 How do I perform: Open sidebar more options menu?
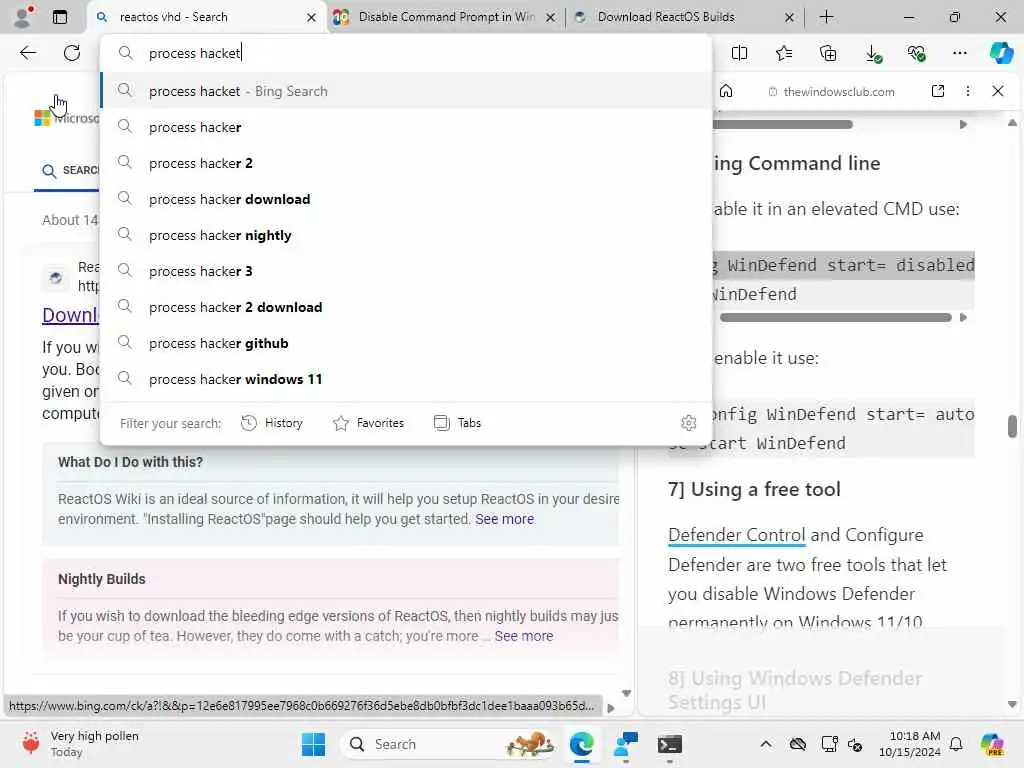pyautogui.click(x=968, y=91)
